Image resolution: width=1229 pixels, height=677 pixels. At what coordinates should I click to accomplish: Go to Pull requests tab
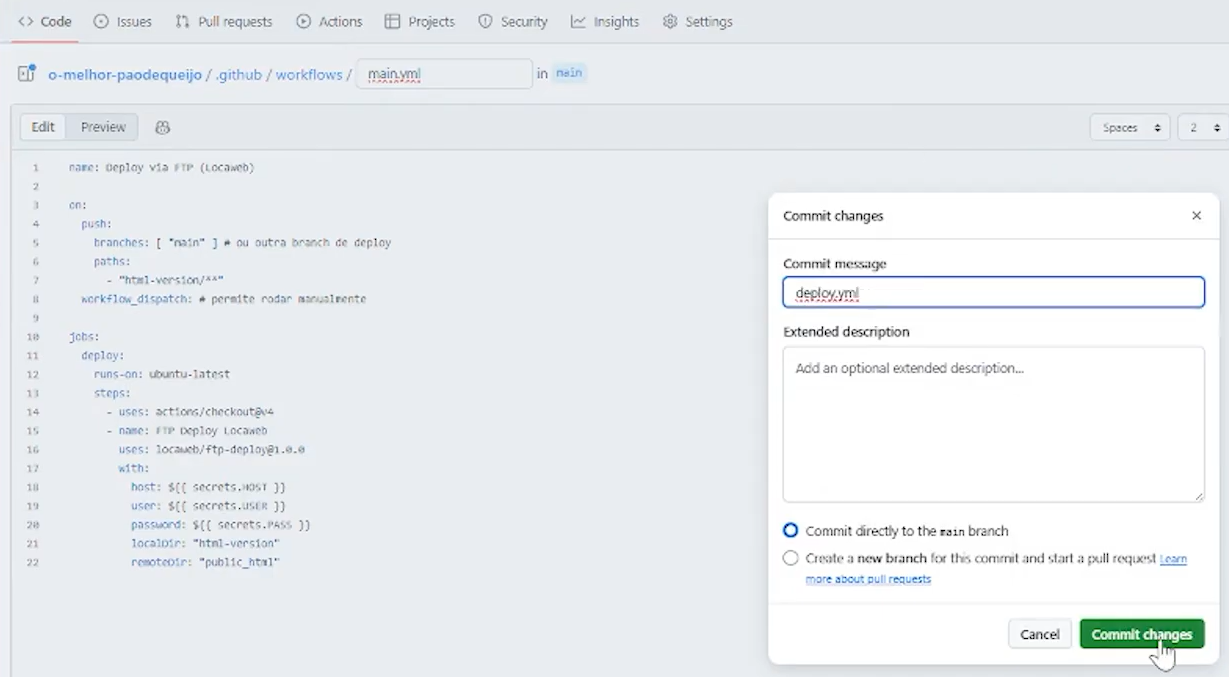coord(224,21)
